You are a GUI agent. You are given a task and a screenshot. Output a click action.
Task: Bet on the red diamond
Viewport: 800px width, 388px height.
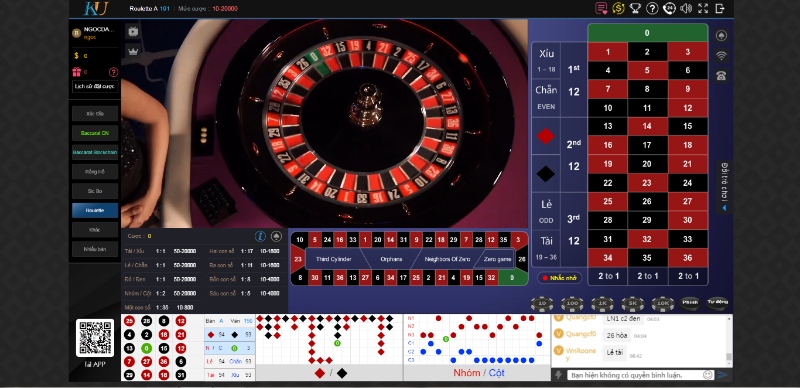pos(545,136)
